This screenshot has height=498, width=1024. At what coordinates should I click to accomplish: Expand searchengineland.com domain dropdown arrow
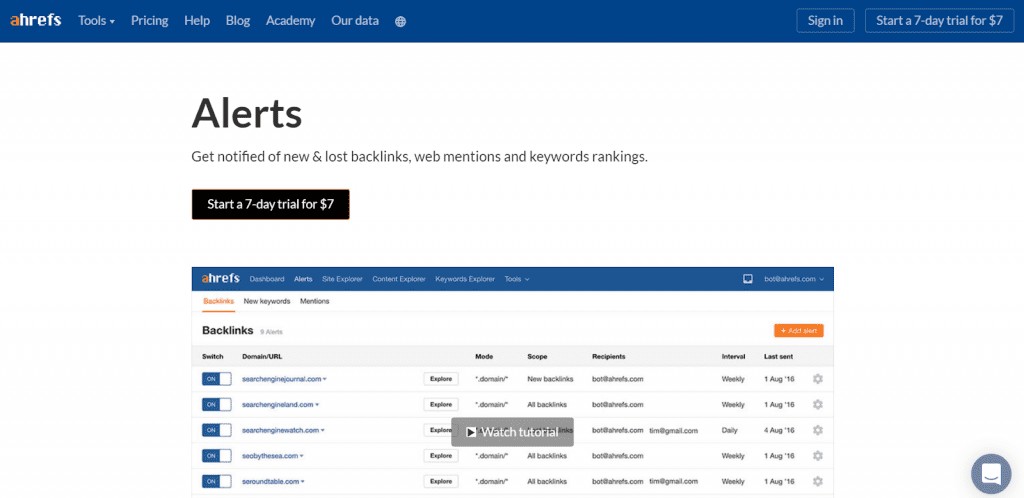coord(317,405)
